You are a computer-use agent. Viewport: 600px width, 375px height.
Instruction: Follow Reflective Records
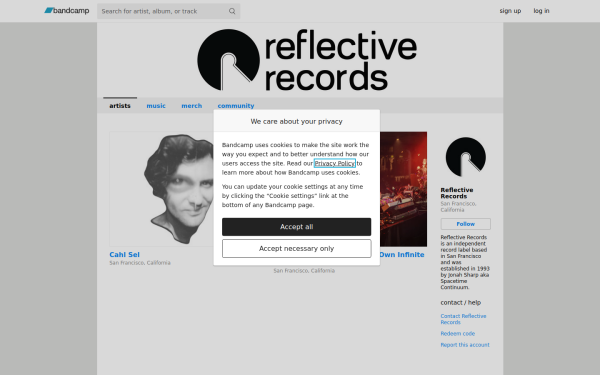click(x=466, y=224)
